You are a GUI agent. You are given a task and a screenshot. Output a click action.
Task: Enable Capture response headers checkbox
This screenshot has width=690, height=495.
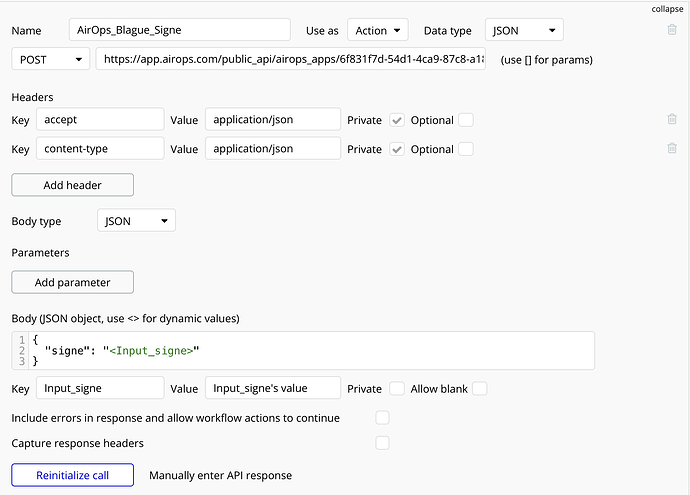pyautogui.click(x=382, y=443)
